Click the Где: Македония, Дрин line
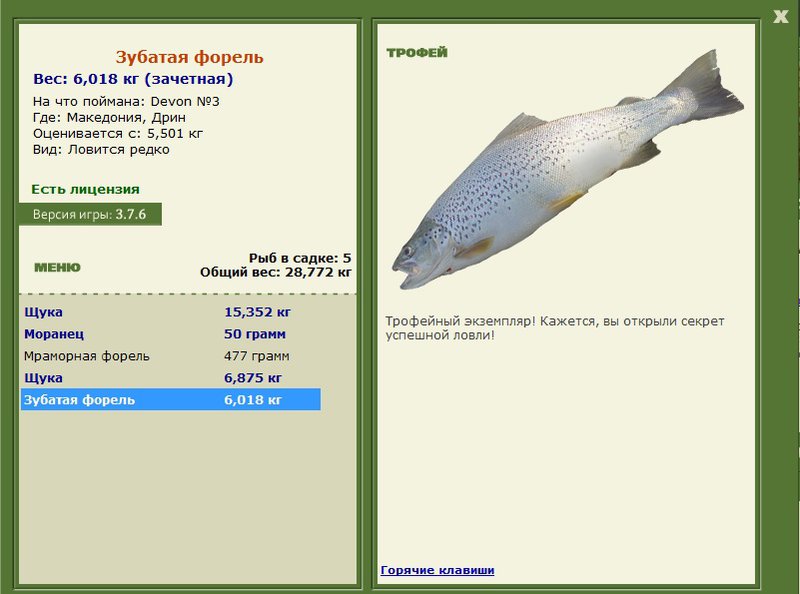 [109, 117]
